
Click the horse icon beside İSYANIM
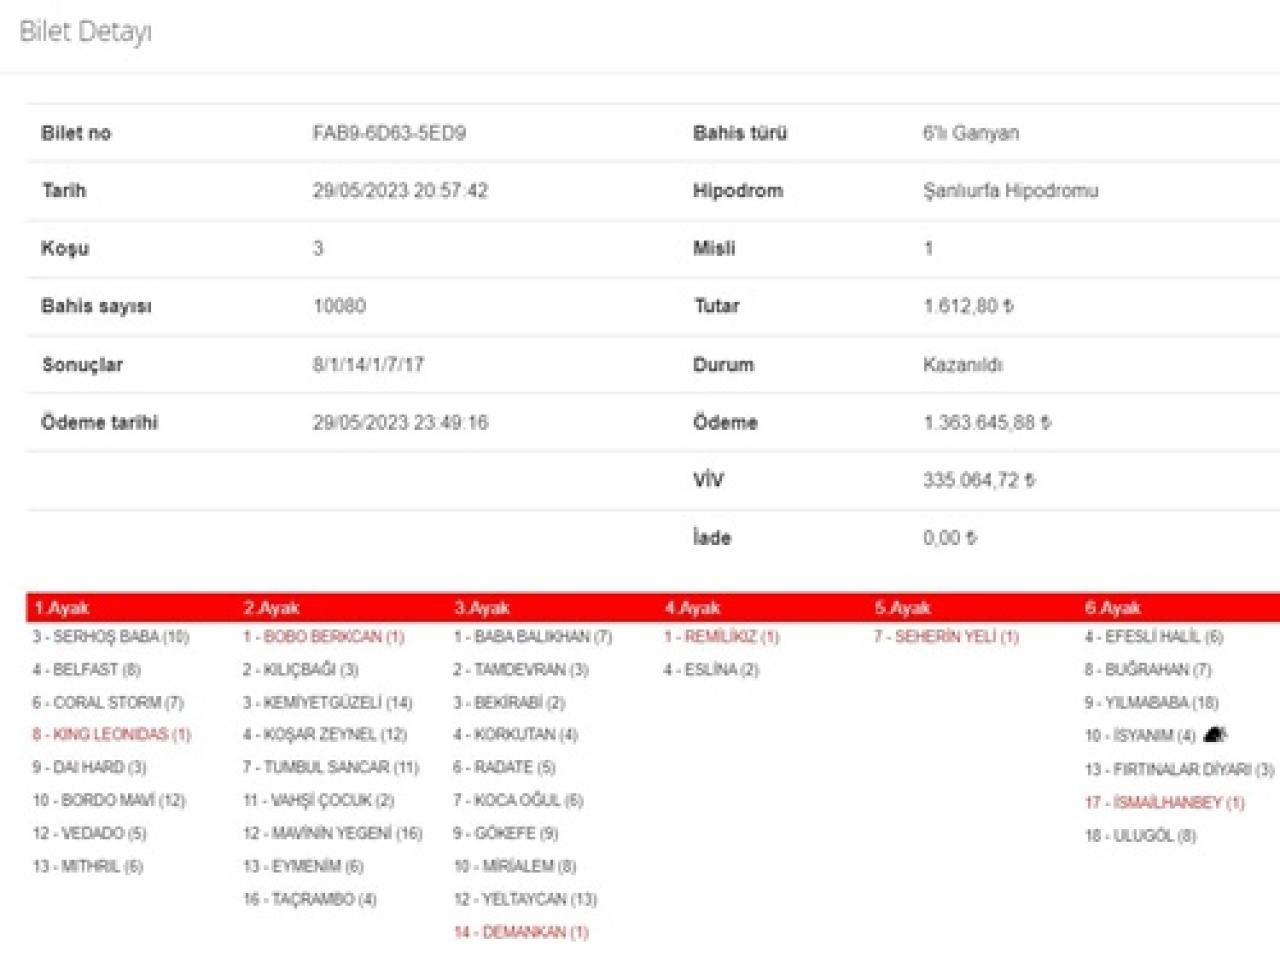click(1215, 735)
